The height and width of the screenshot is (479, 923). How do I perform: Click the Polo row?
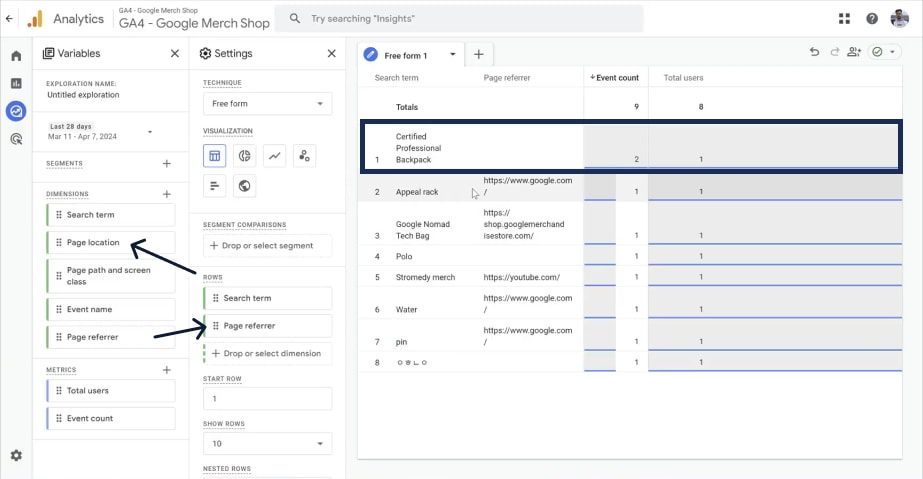click(x=630, y=256)
